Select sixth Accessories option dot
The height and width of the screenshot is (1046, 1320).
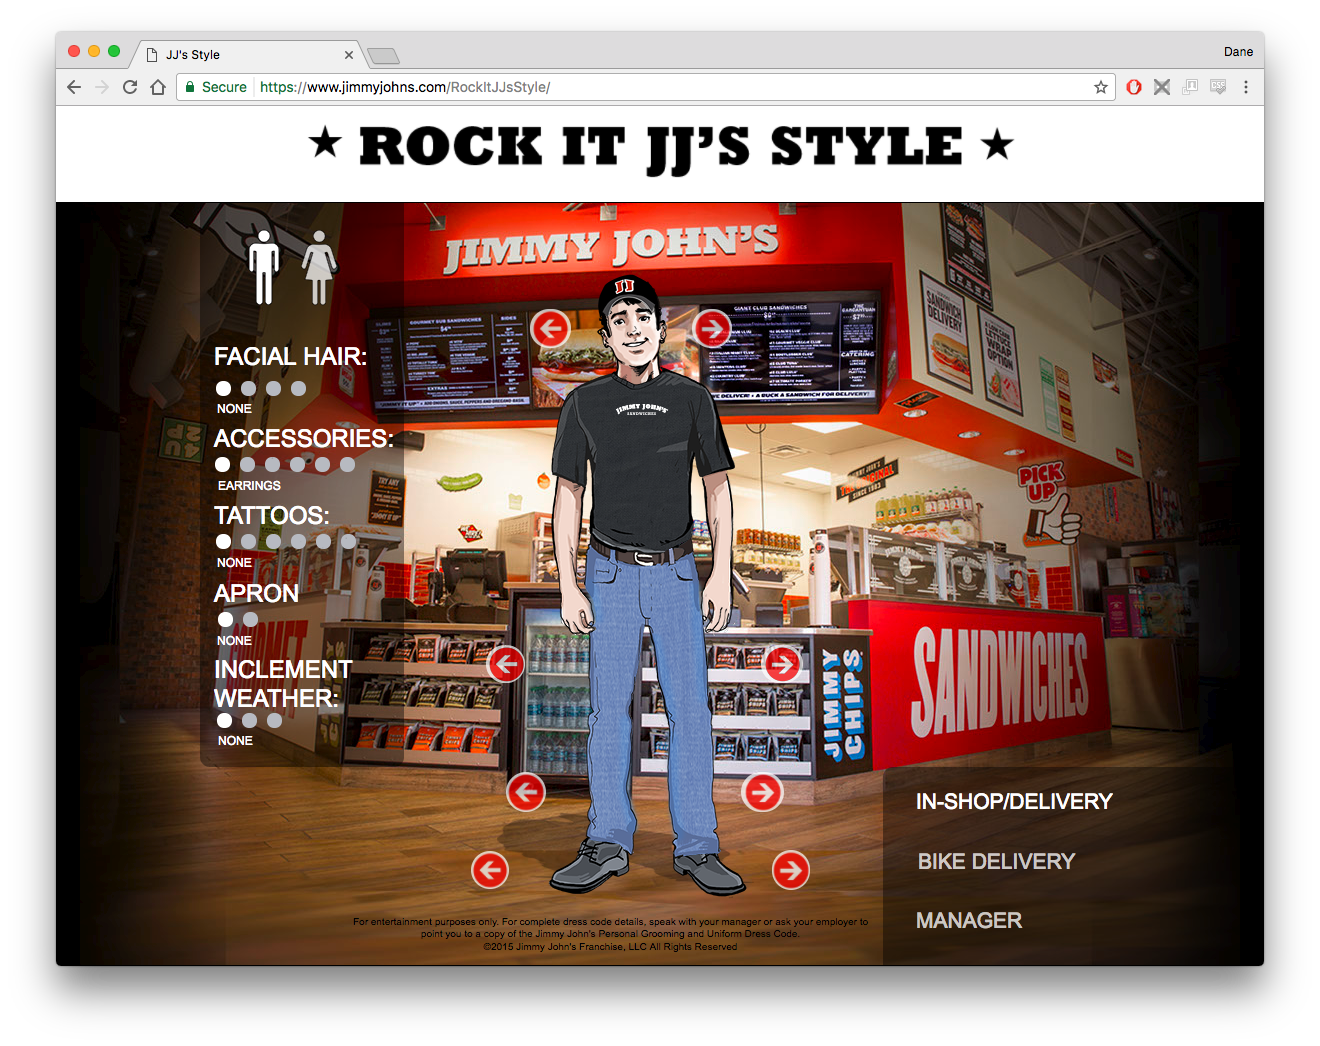coord(347,464)
